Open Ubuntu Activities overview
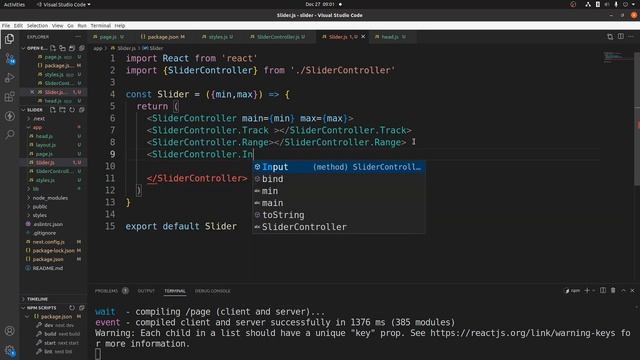640x360 pixels. coord(14,4)
